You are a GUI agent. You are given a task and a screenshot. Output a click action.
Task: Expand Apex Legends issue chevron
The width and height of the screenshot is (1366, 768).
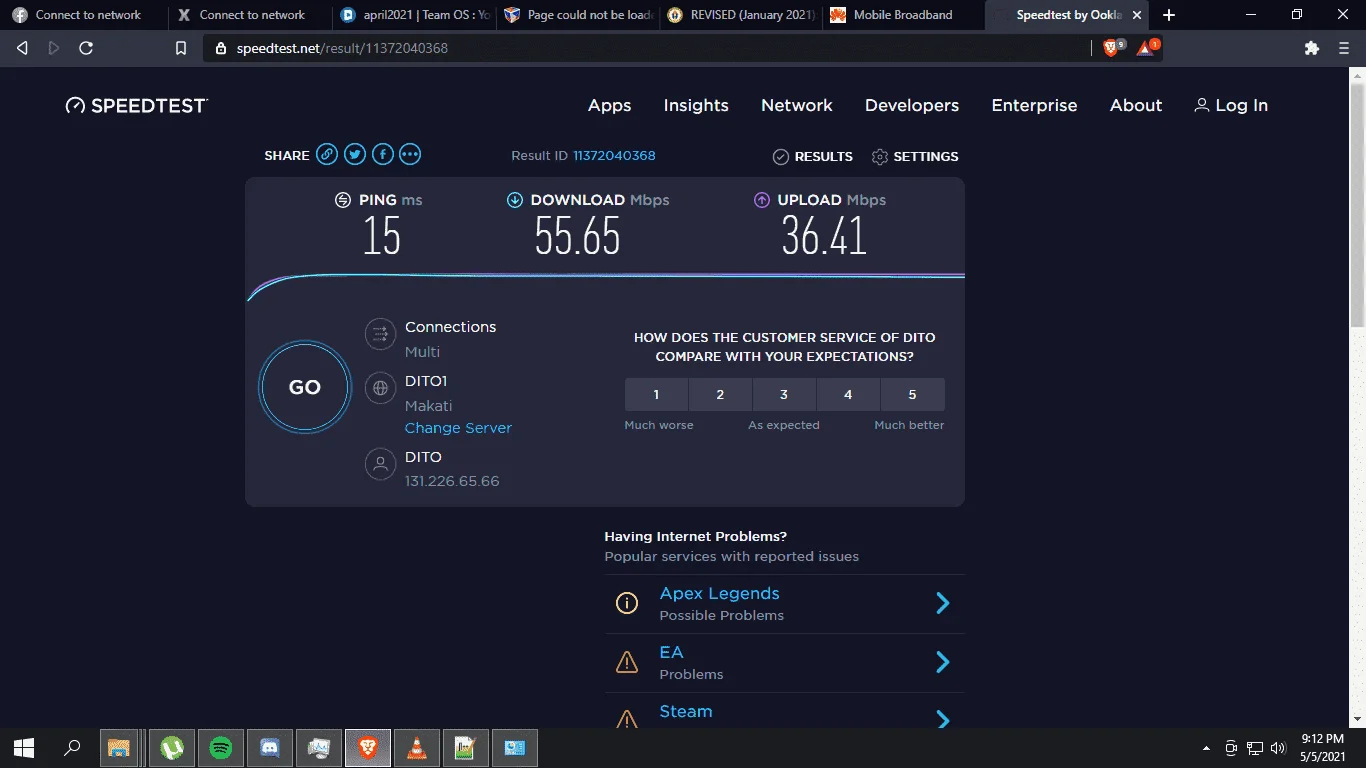coord(942,603)
